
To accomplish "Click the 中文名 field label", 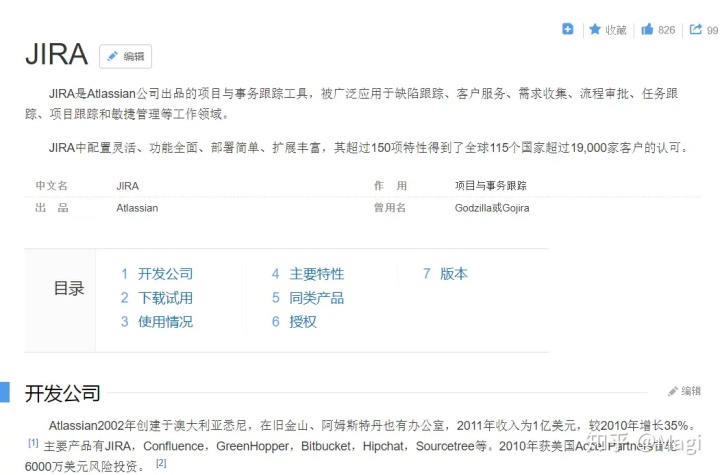I will point(51,186).
